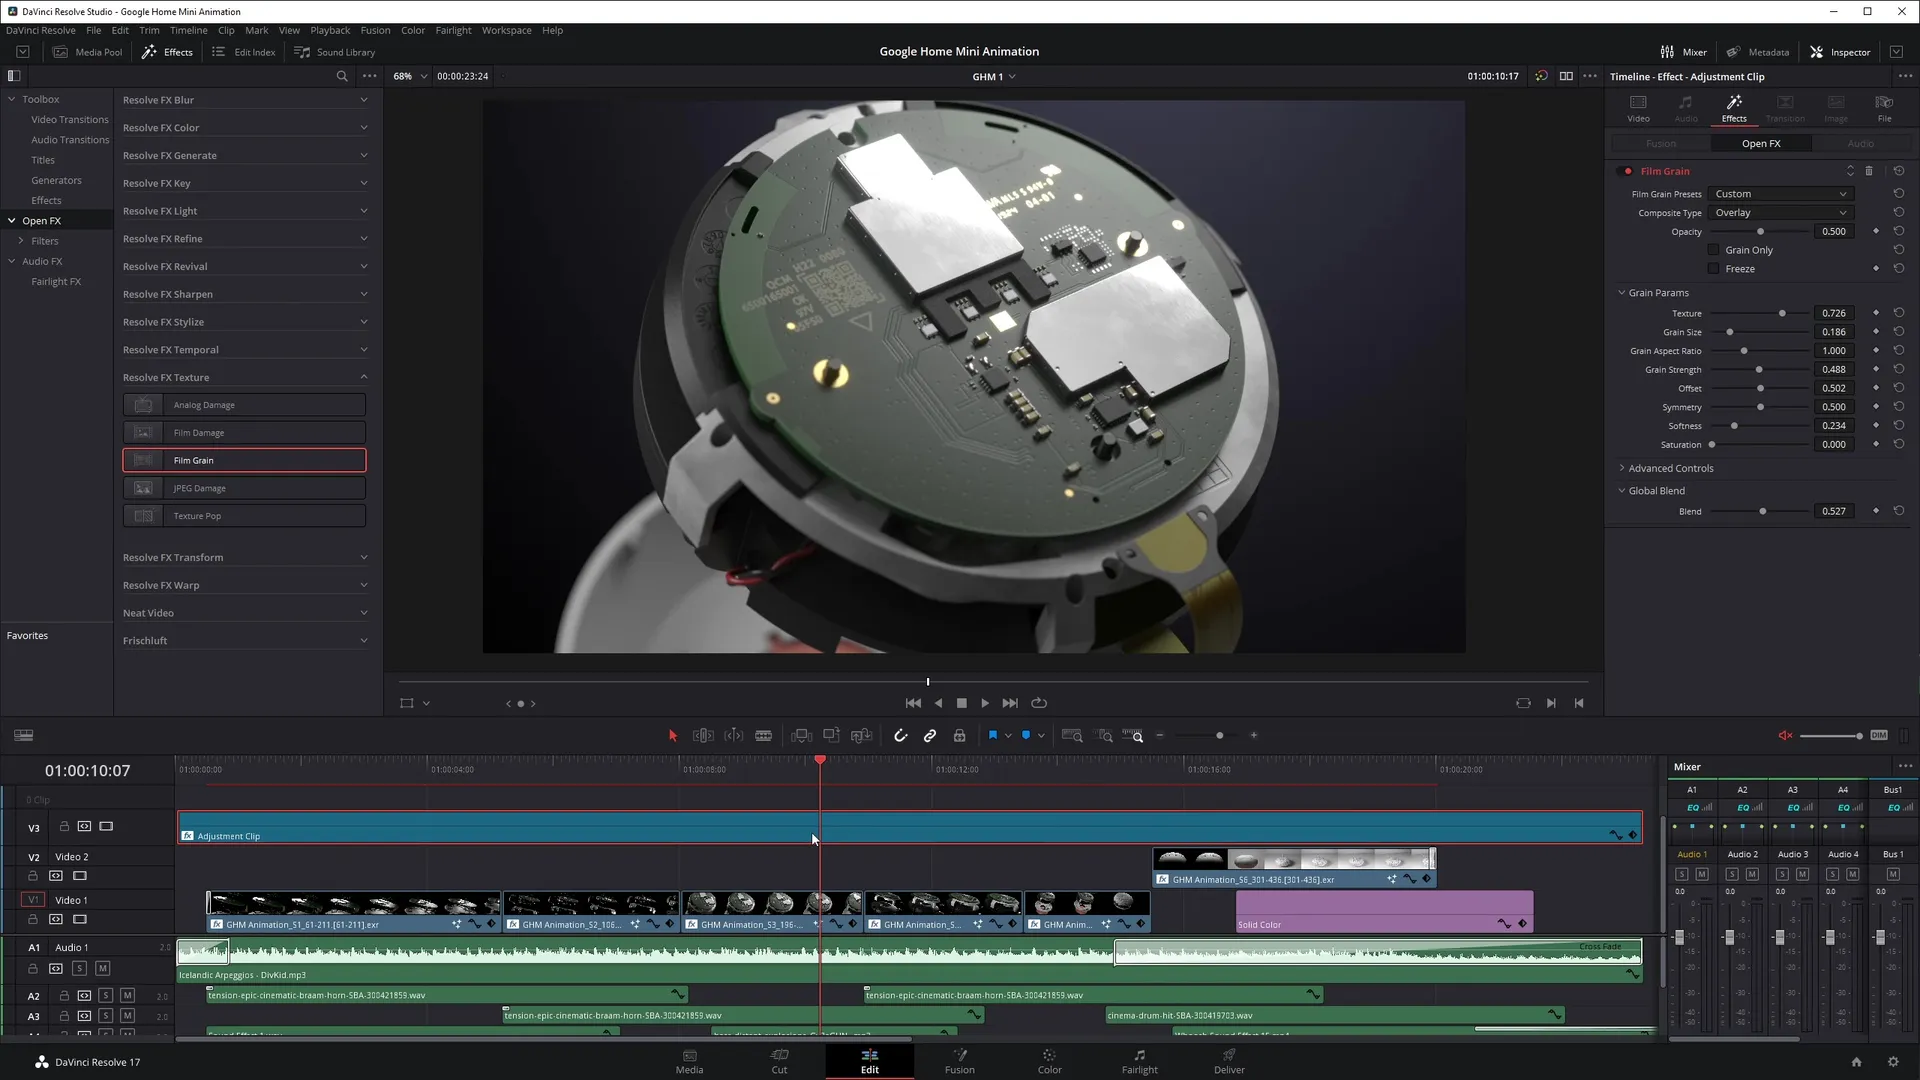Image resolution: width=1920 pixels, height=1080 pixels.
Task: Adjust the Global Blend slider
Action: click(x=1762, y=512)
